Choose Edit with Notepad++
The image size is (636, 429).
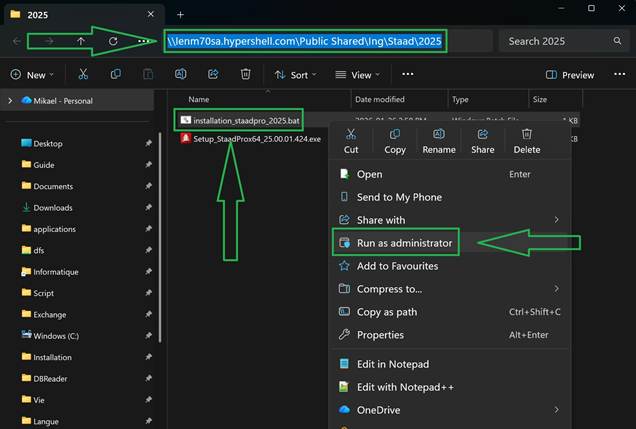point(449,387)
